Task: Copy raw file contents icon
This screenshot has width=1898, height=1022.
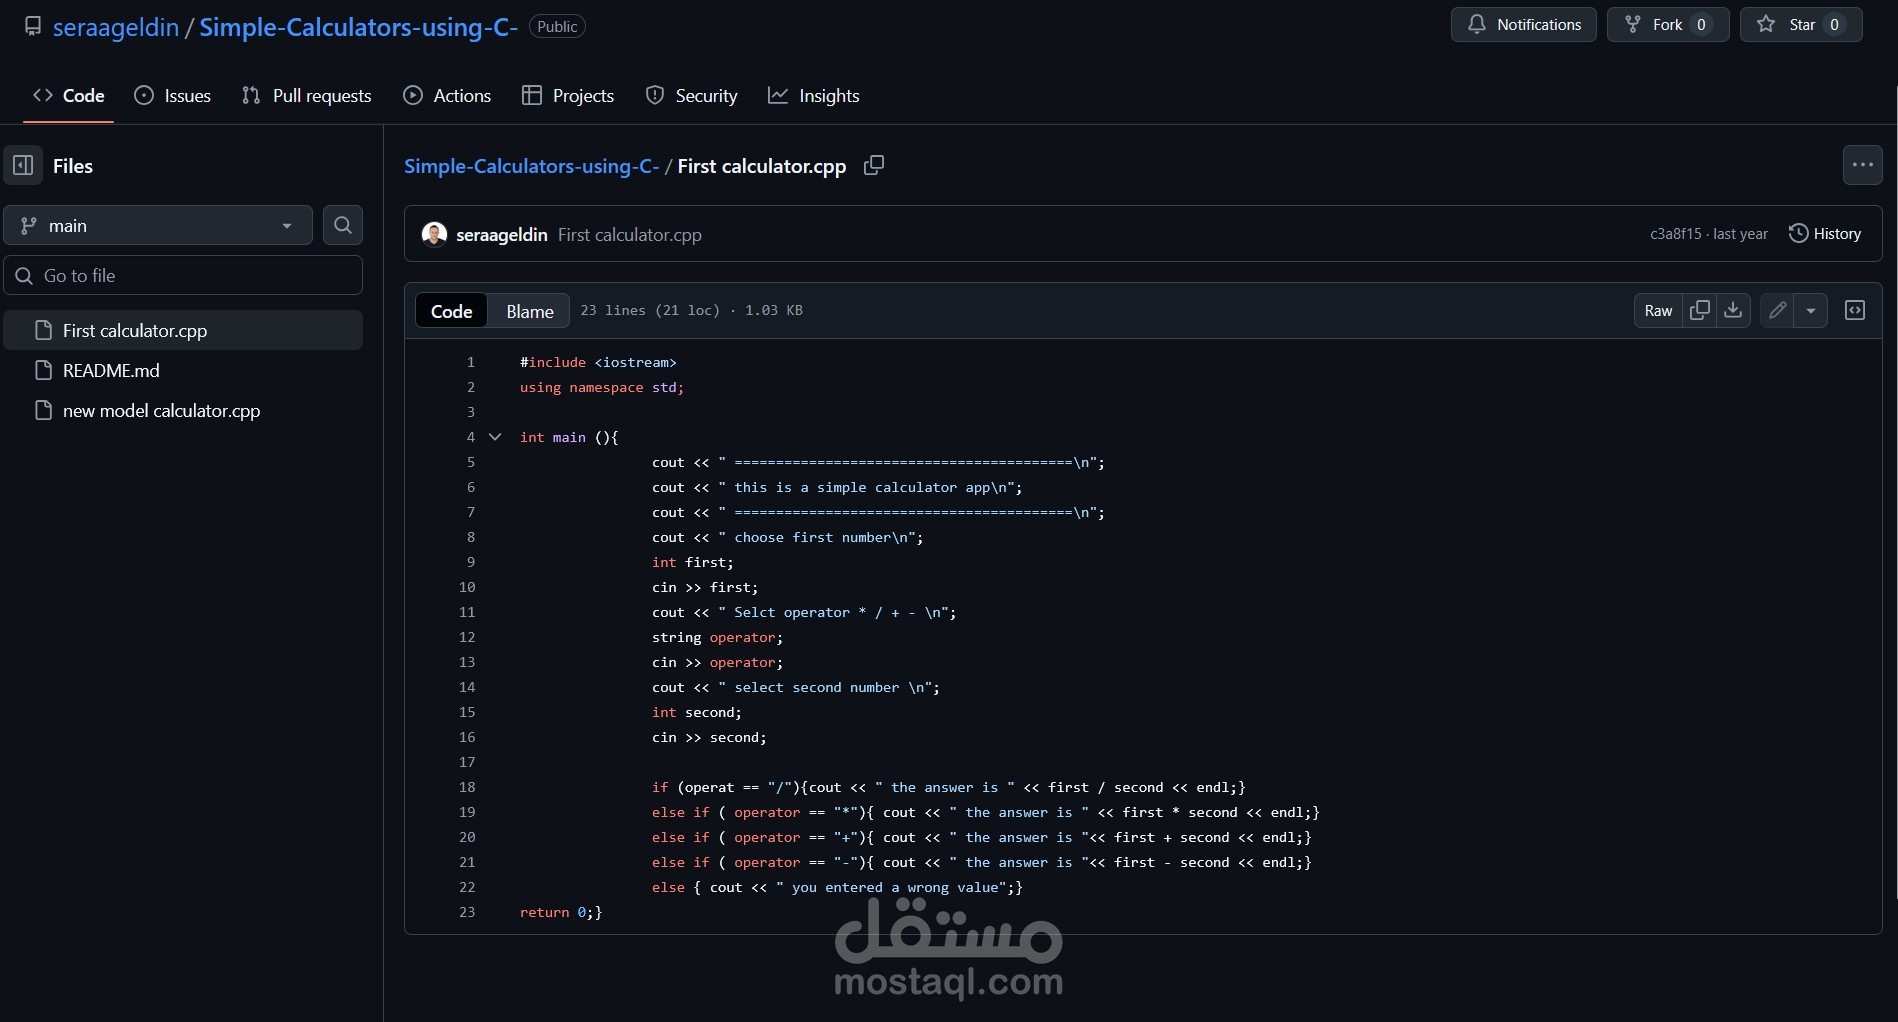Action: click(1699, 310)
